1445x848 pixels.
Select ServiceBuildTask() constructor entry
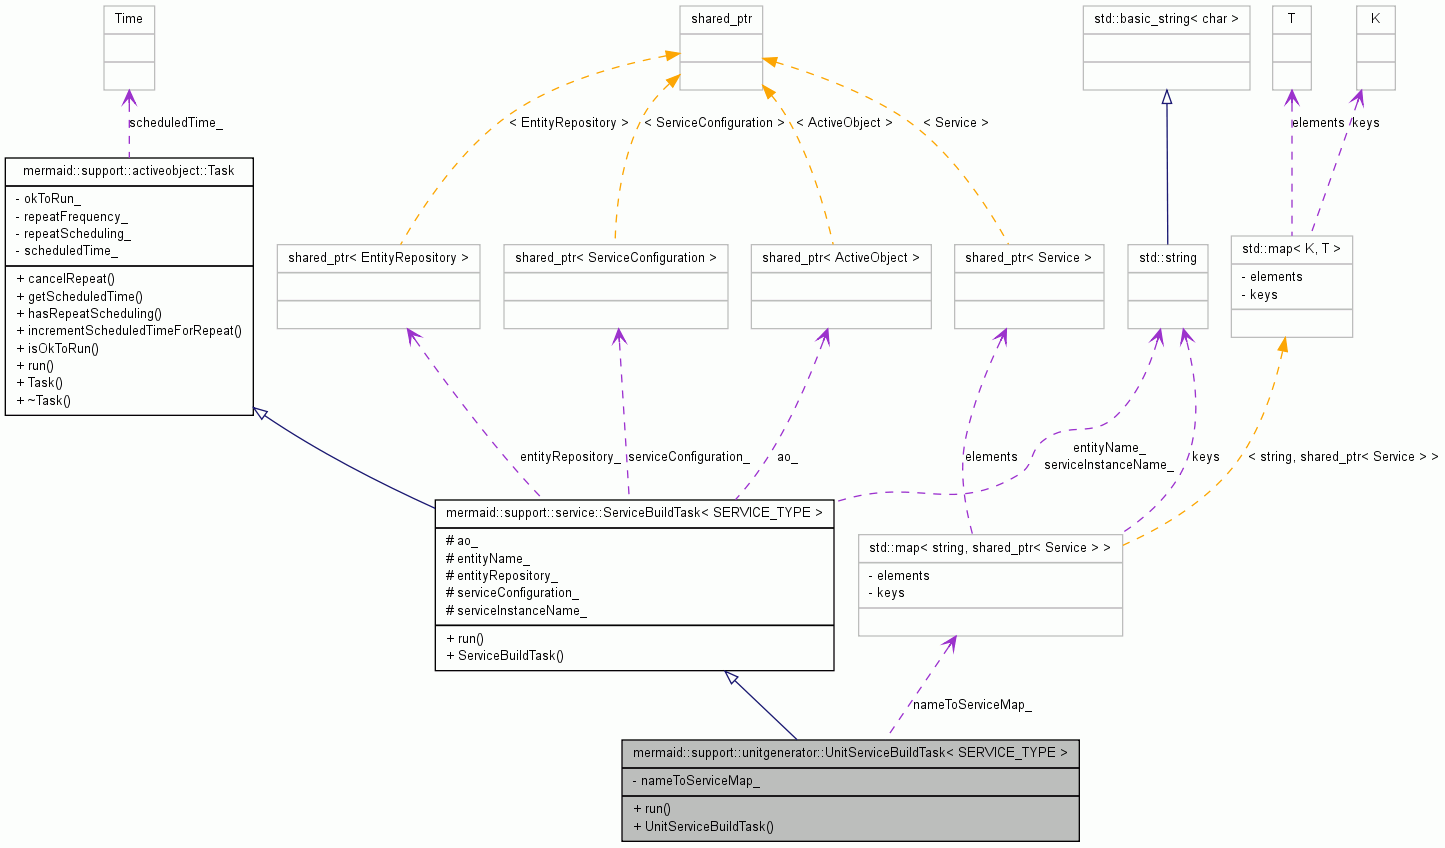tap(505, 655)
